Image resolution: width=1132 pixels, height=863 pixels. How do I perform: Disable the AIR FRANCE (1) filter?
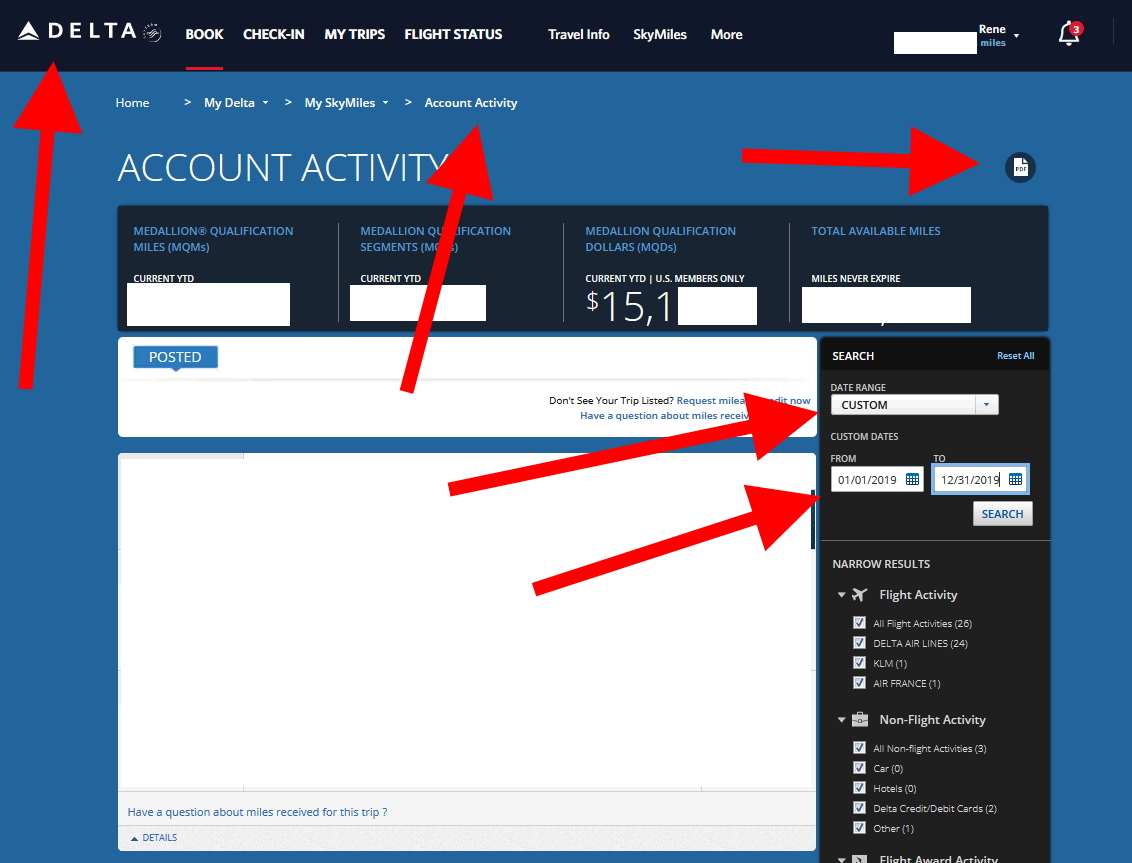(x=859, y=683)
